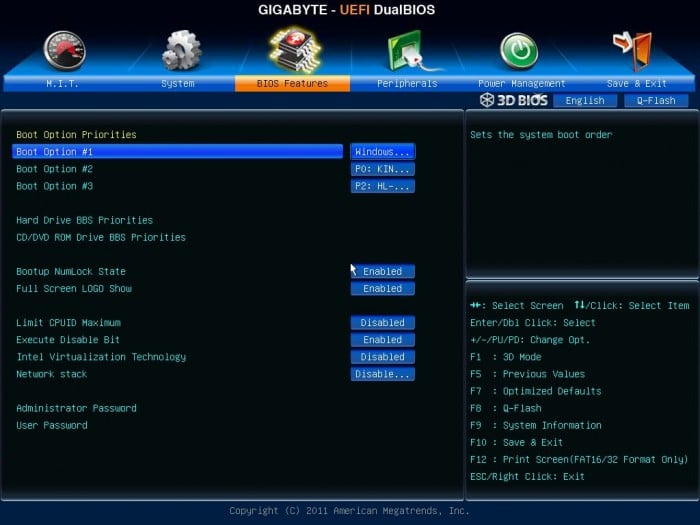Launch the Q-Flash utility button

[x=656, y=100]
